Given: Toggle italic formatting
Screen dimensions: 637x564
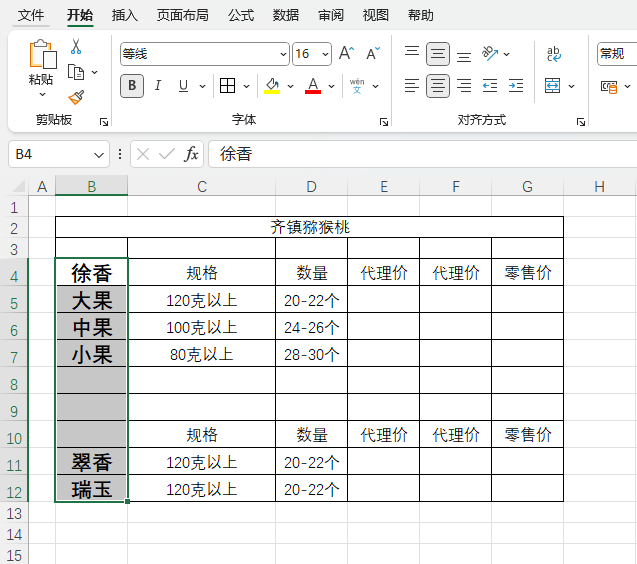Looking at the screenshot, I should (x=158, y=86).
